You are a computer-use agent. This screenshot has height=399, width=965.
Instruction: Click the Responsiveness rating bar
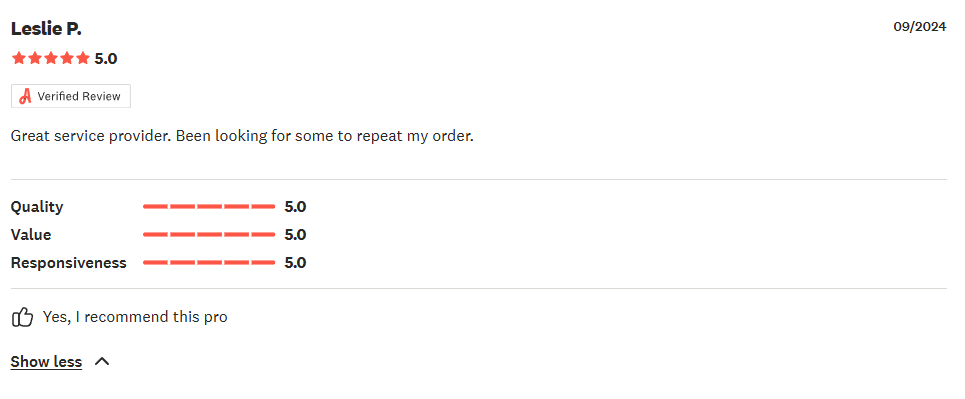point(209,263)
